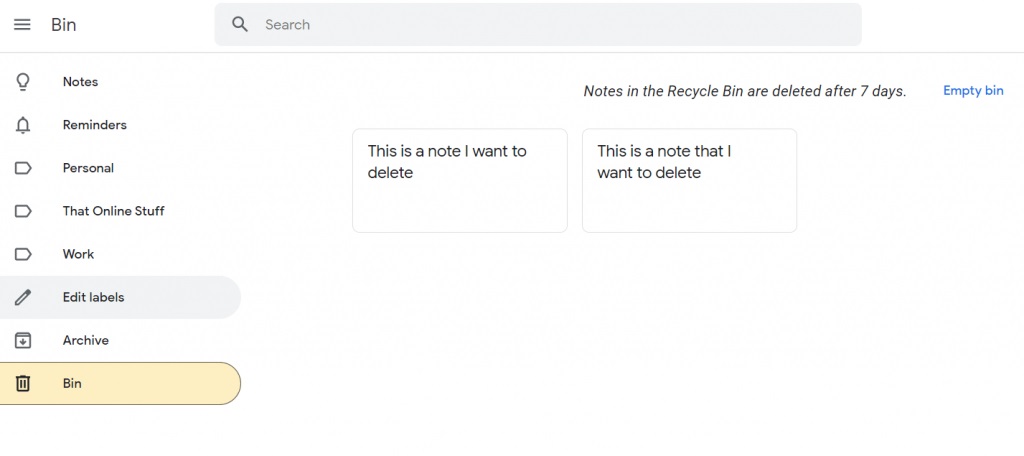This screenshot has height=456, width=1024.
Task: Click the That Online Stuff label icon
Action: (23, 211)
